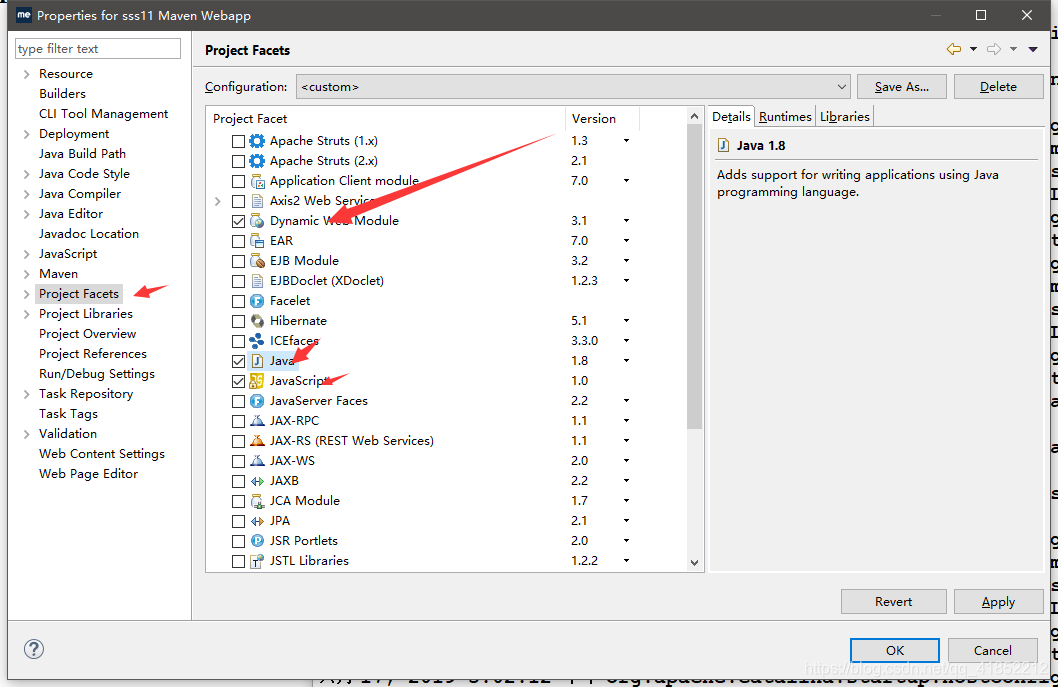This screenshot has width=1058, height=687.
Task: Open the help question mark icon
Action: point(34,649)
